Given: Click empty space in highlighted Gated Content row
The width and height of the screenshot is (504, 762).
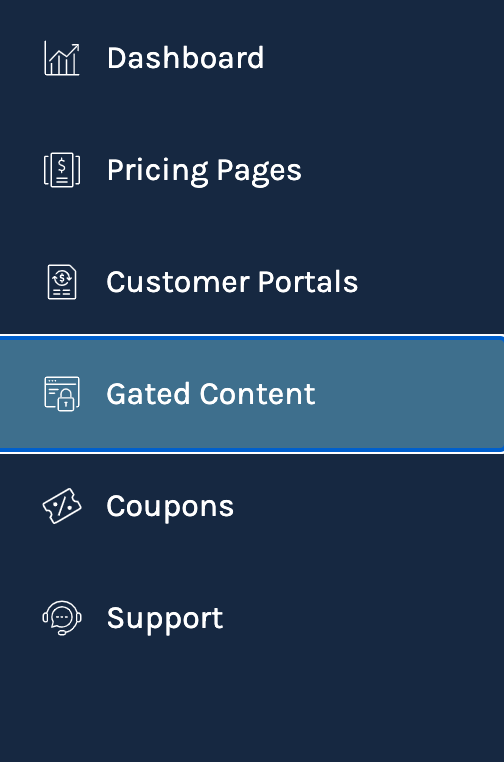Looking at the screenshot, I should 413,394.
